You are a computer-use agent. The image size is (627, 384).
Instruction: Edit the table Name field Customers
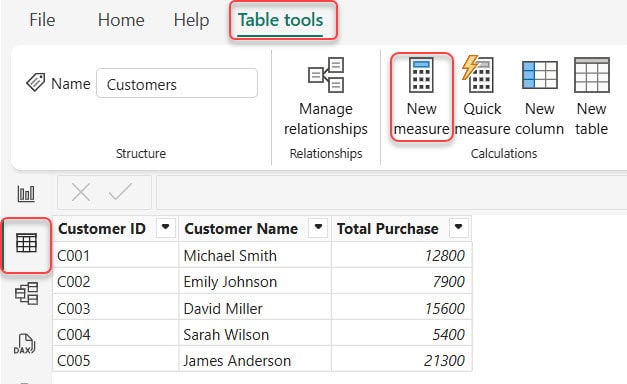(x=177, y=83)
